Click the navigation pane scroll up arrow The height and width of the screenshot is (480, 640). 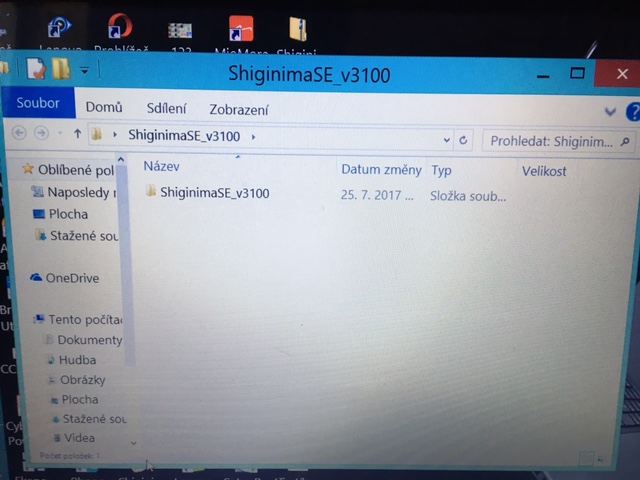pyautogui.click(x=121, y=160)
